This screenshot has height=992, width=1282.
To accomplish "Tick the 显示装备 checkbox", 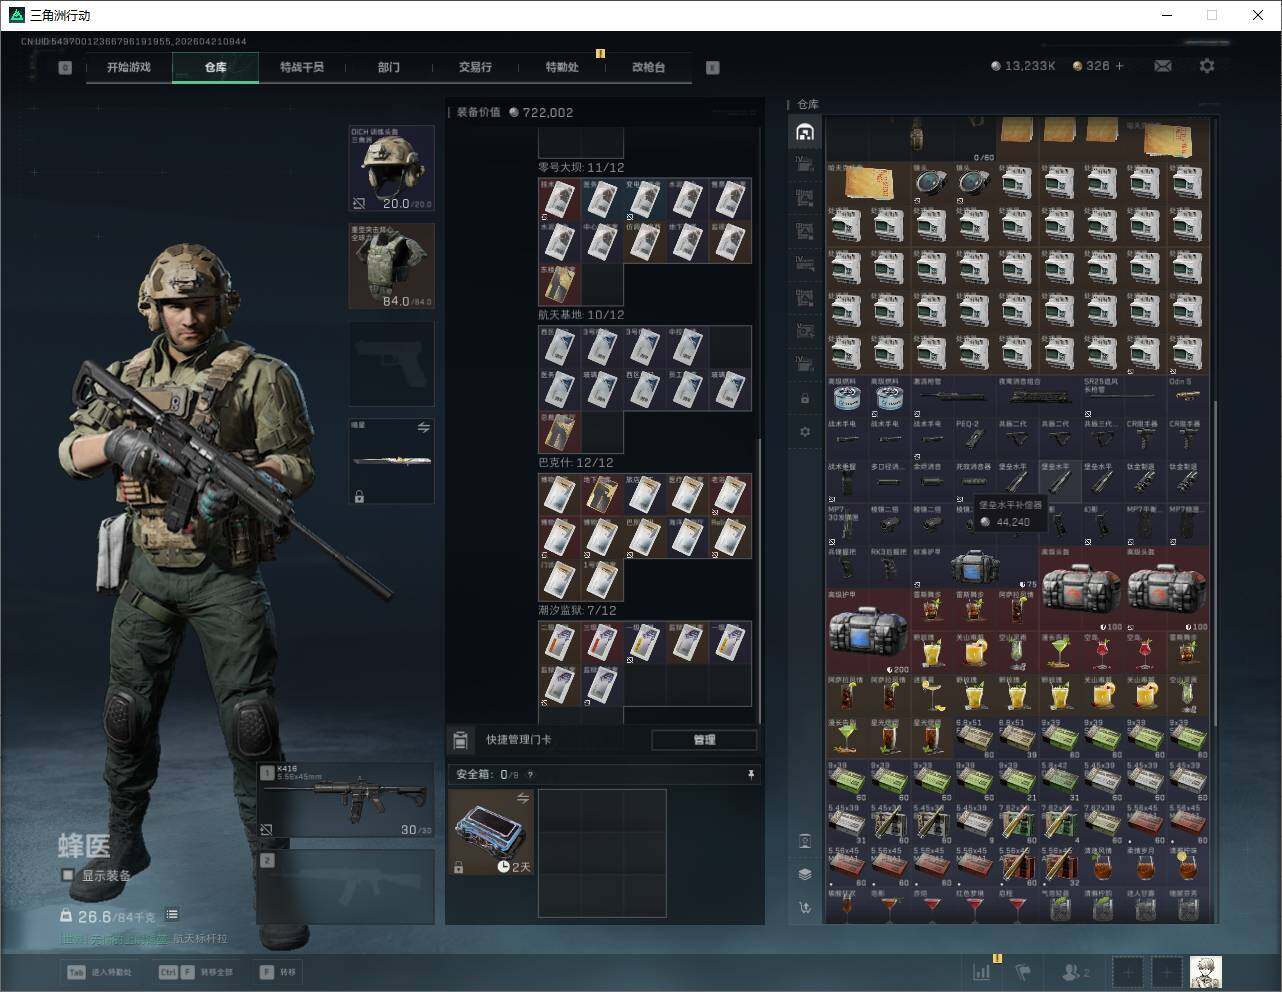I will (x=68, y=875).
